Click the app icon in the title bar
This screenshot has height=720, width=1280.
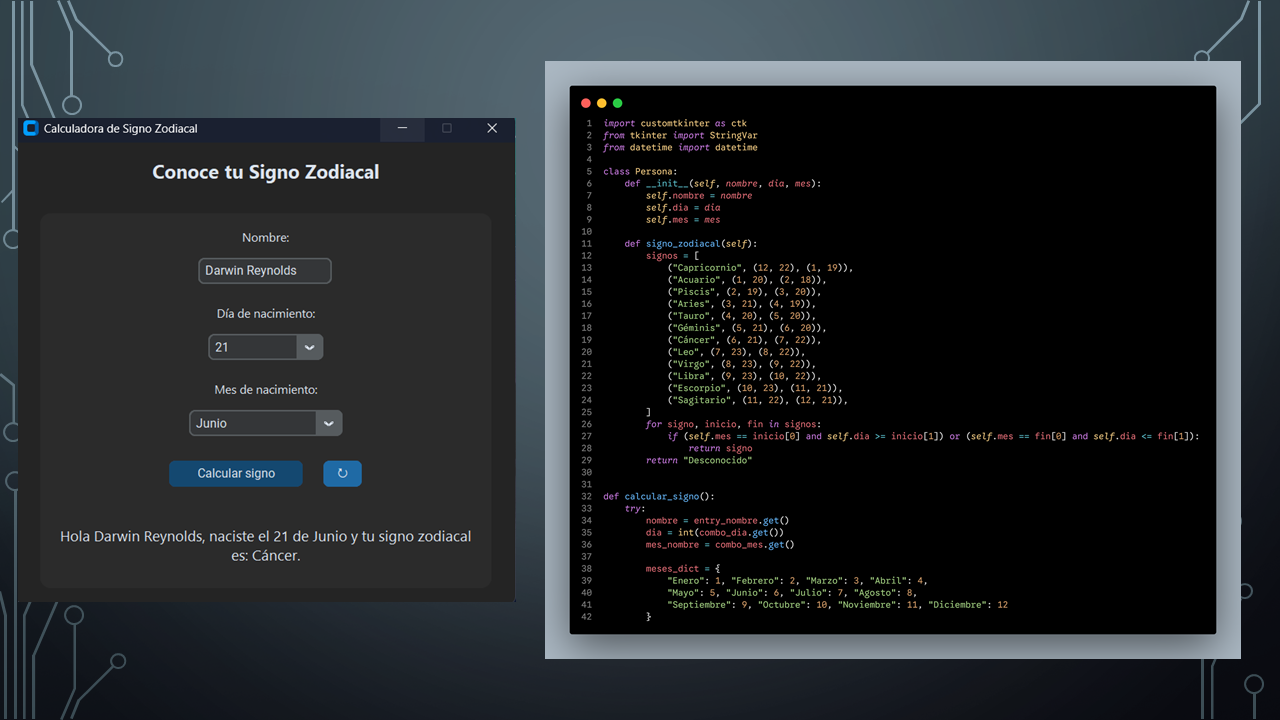[31, 128]
